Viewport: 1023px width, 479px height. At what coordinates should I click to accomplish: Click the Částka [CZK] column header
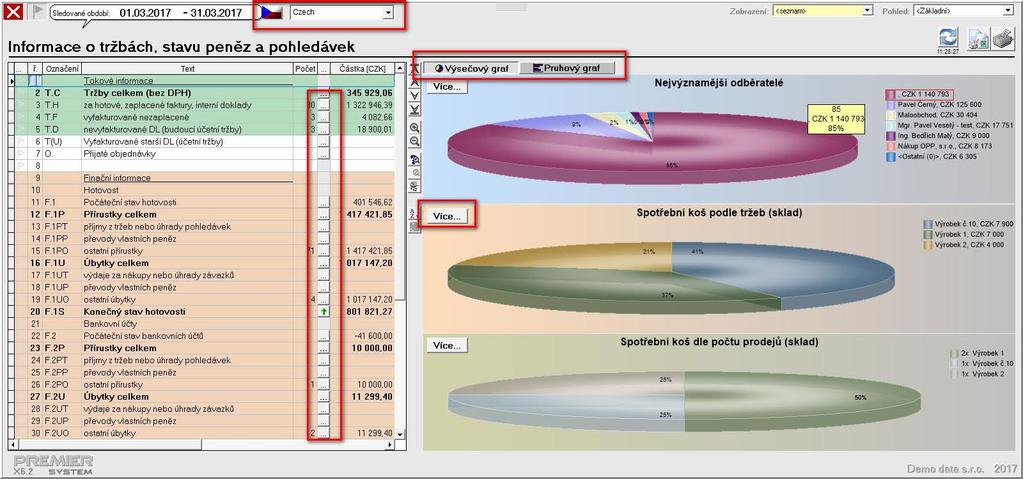point(363,69)
